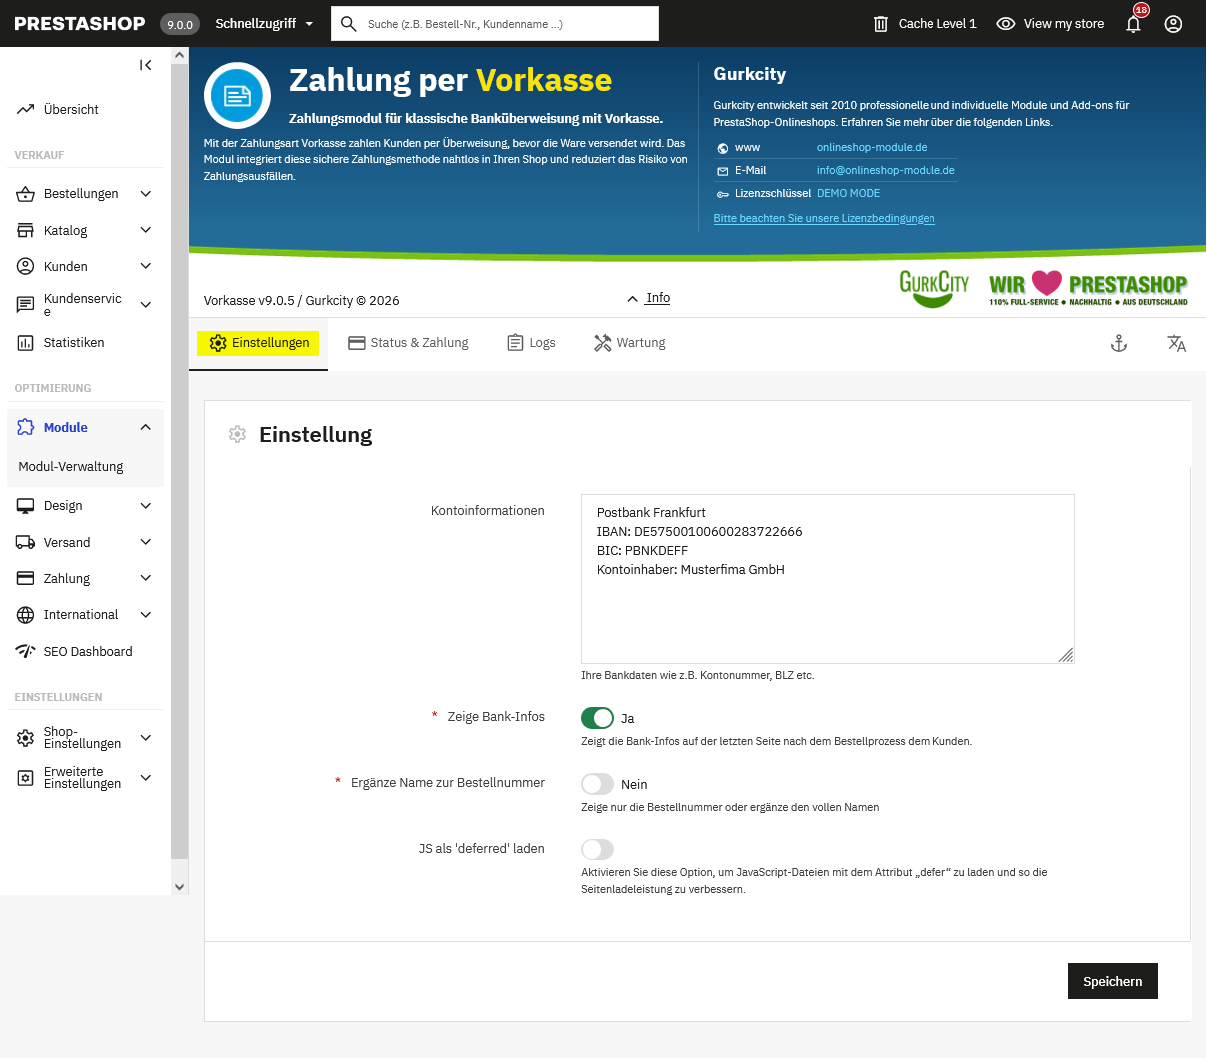Click the SEO Dashboard gauge icon
The image size is (1207, 1059).
coord(25,651)
